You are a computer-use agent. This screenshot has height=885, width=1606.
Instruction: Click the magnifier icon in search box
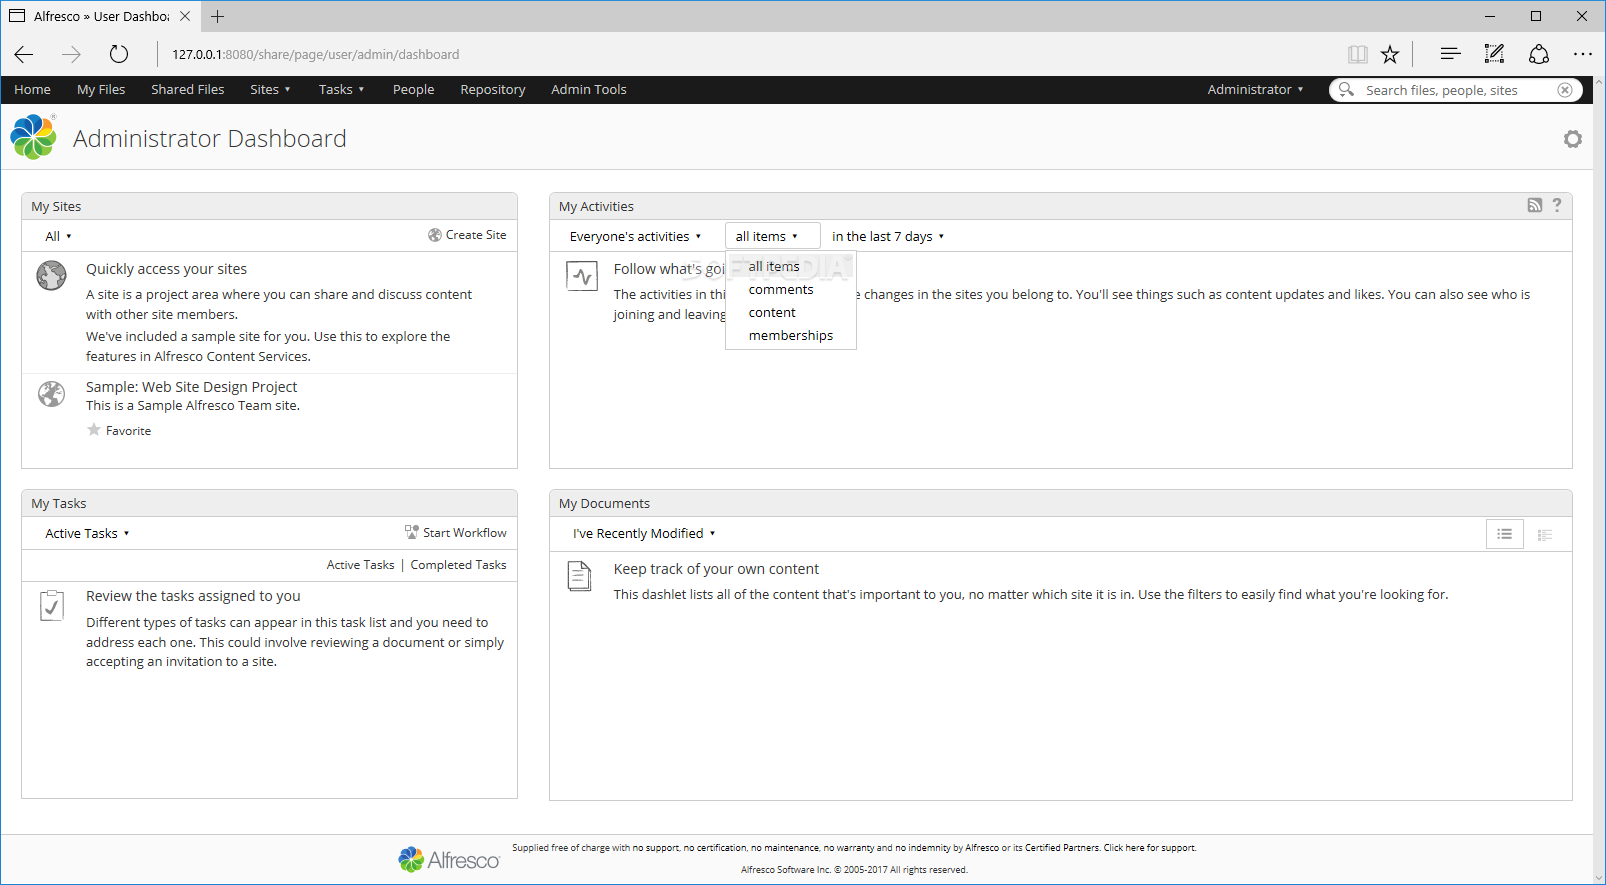tap(1346, 90)
